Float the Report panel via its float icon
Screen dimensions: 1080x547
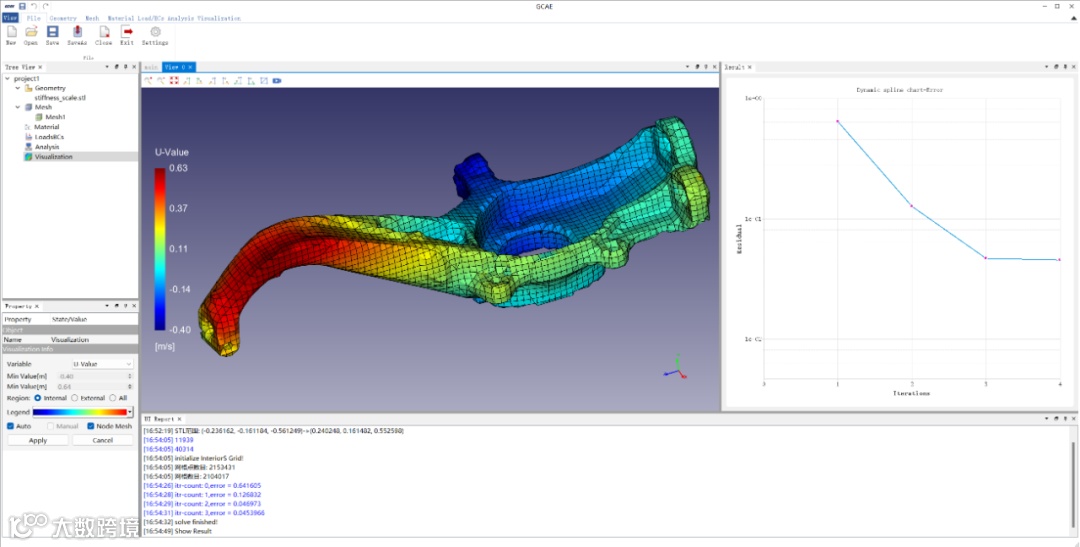(1057, 418)
